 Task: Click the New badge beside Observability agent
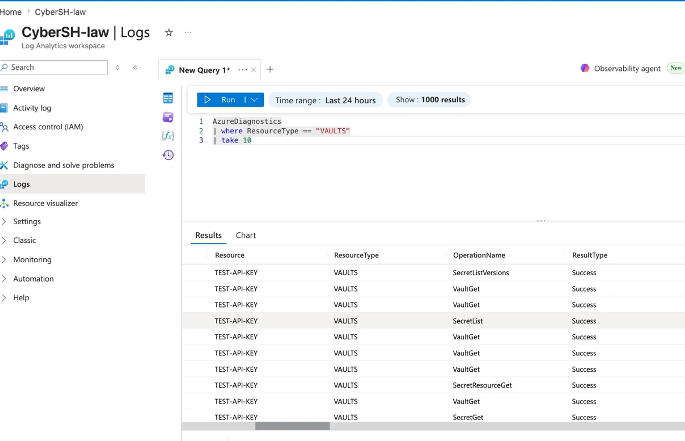676,68
